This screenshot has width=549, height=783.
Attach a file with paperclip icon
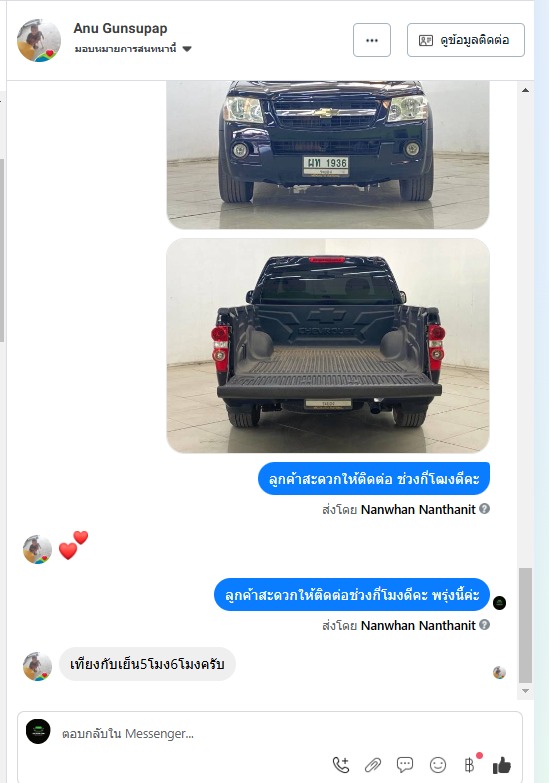373,765
